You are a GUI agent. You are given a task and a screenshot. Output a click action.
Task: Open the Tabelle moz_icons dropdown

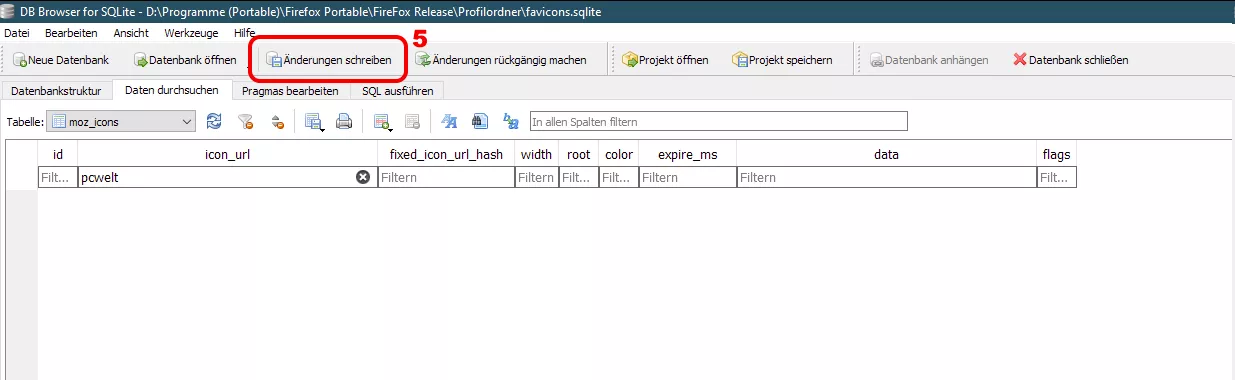121,121
